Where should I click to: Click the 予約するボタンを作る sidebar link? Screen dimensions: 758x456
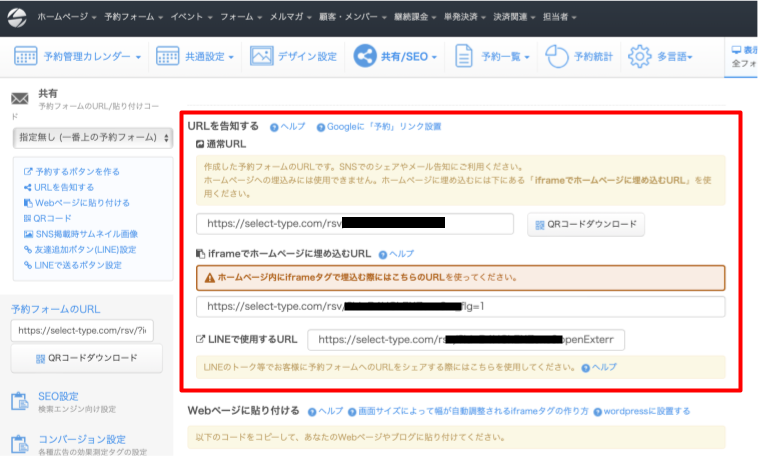pos(77,171)
